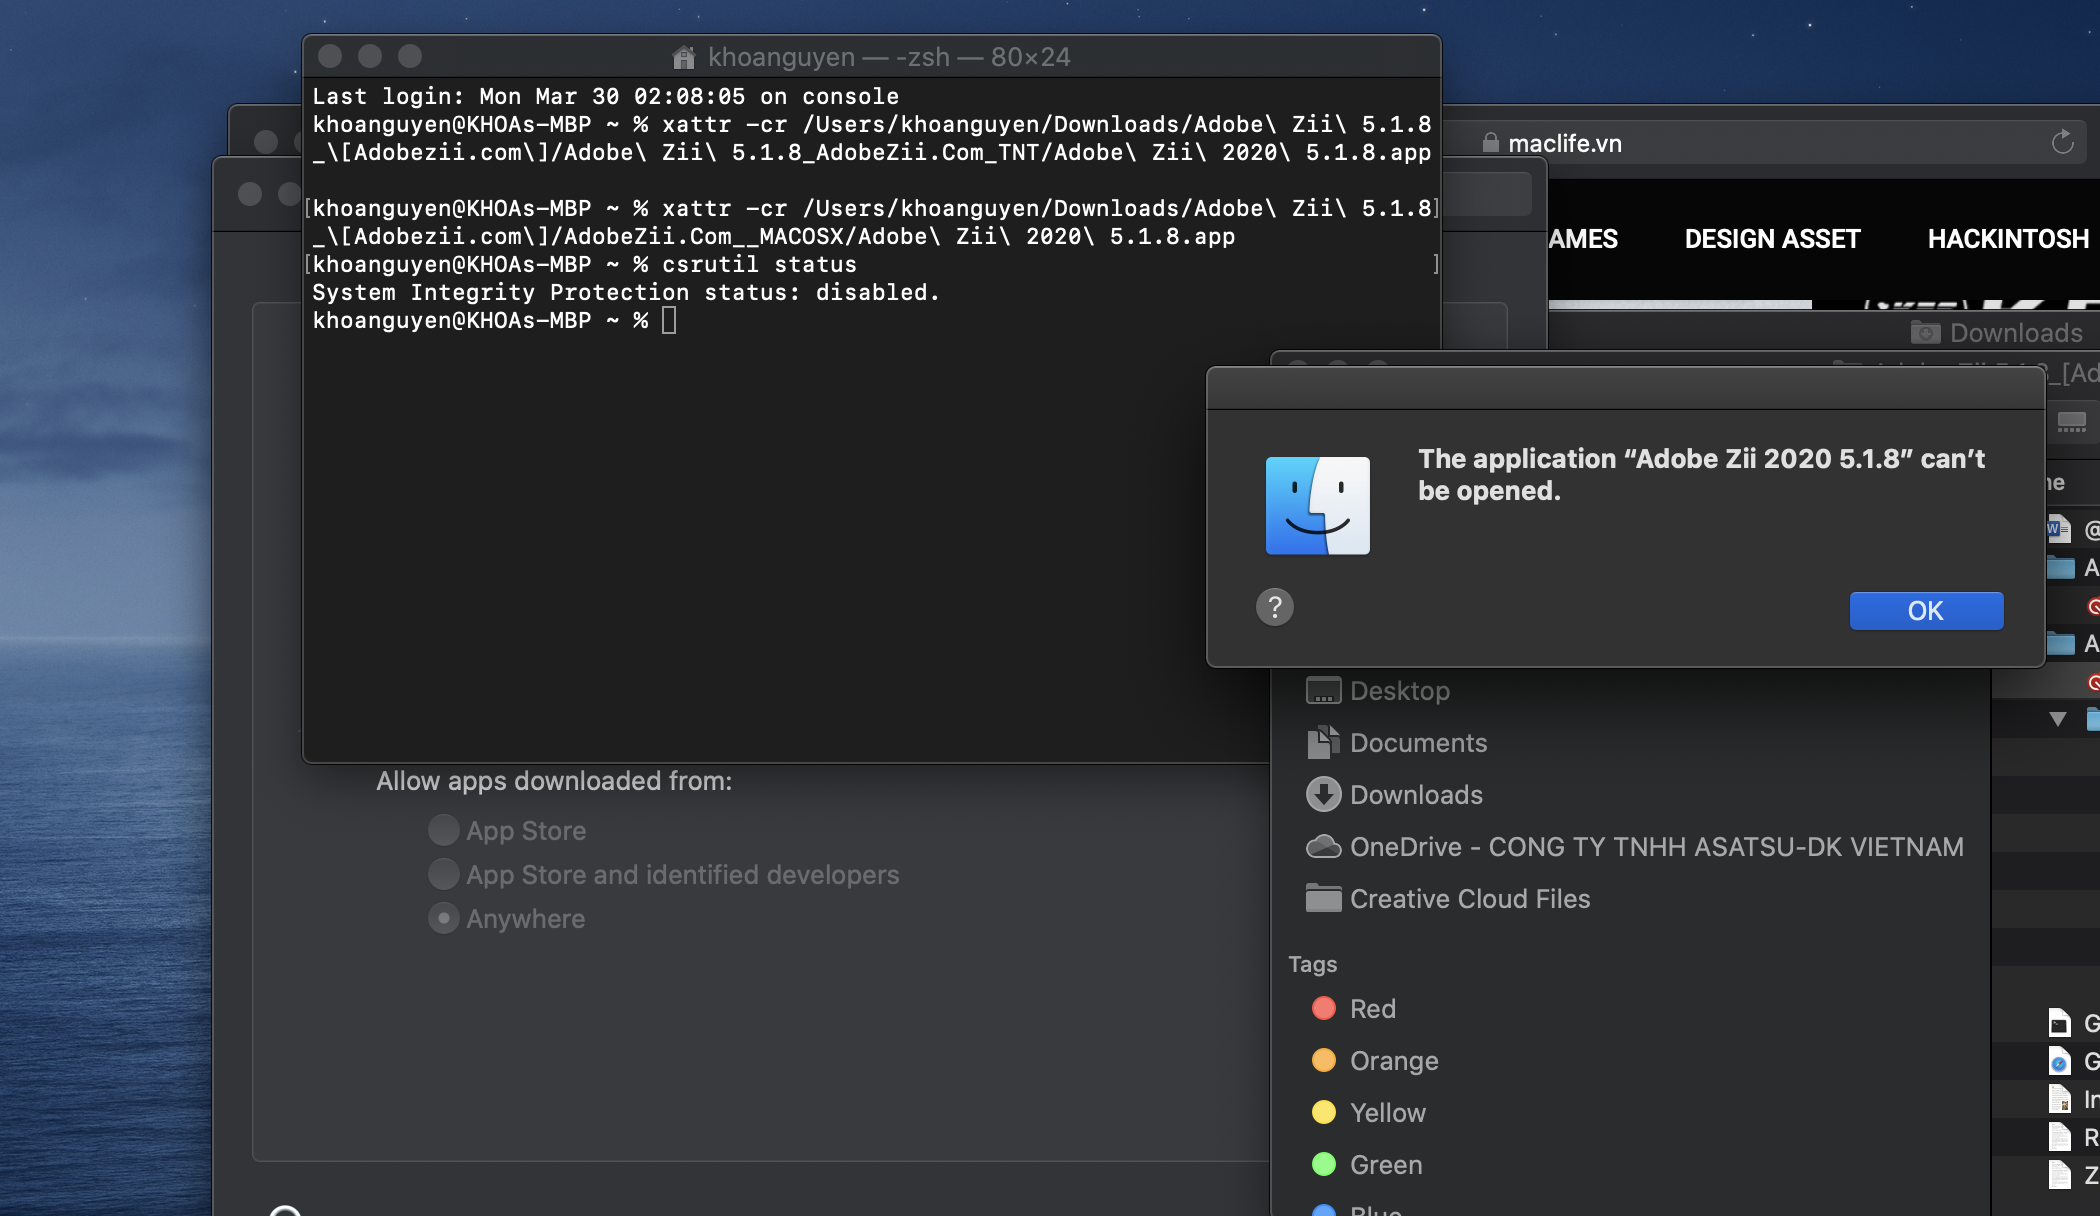
Task: Click the "System Integrity Protection status: disabled." line
Action: [626, 293]
